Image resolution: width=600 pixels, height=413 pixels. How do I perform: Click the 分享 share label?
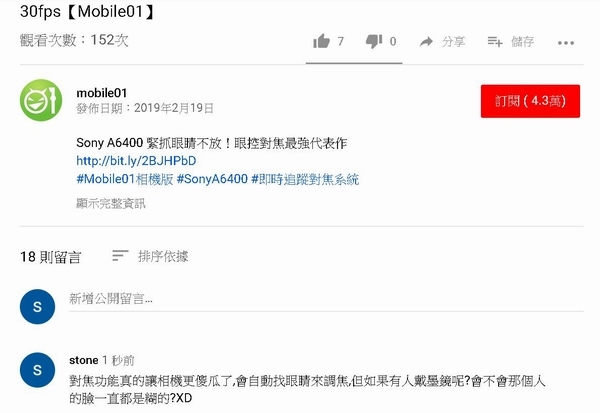click(453, 41)
